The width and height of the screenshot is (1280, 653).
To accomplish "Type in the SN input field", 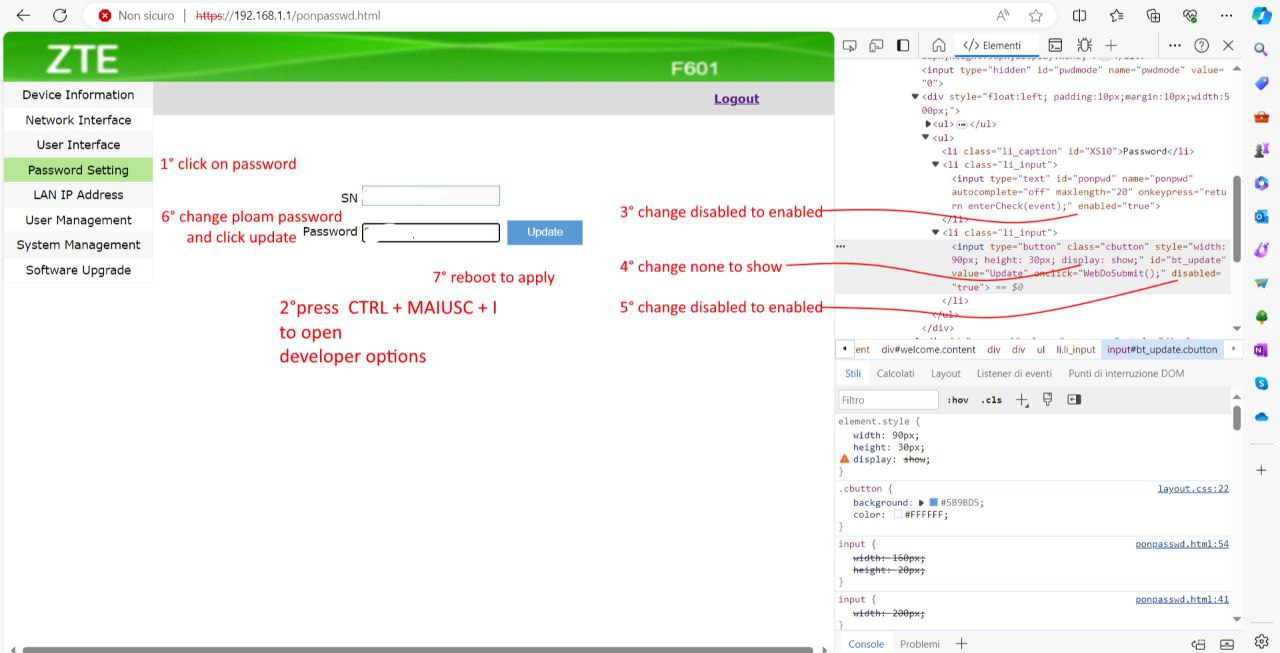I will (x=430, y=196).
